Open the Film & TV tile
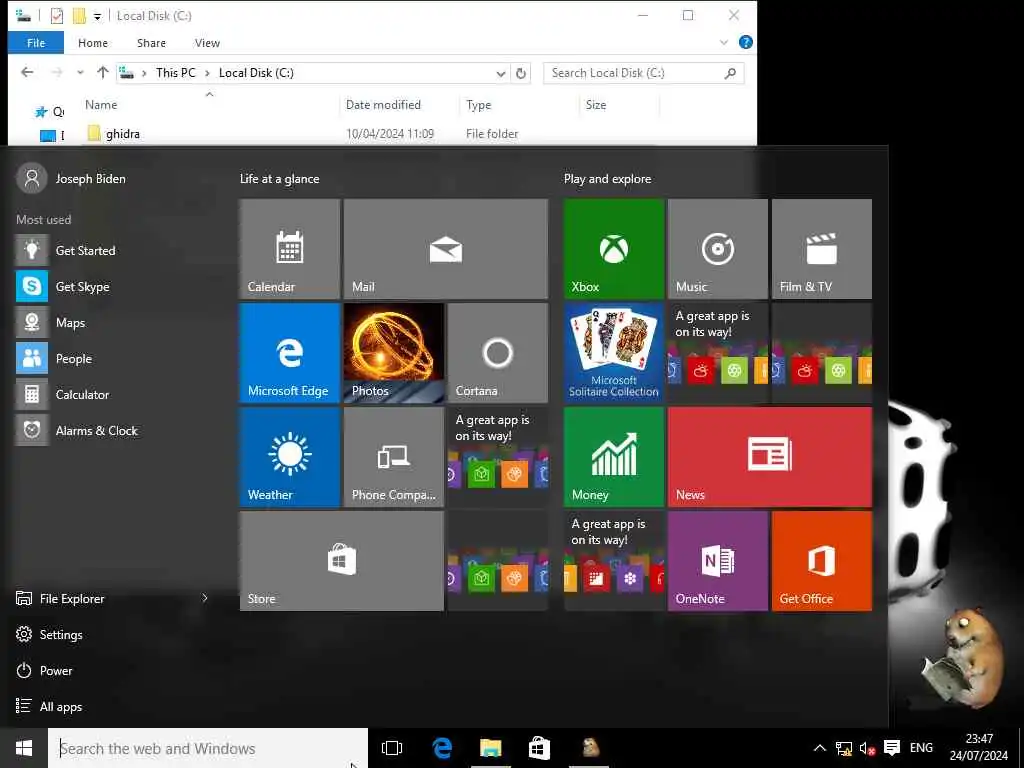This screenshot has width=1024, height=768. (822, 249)
